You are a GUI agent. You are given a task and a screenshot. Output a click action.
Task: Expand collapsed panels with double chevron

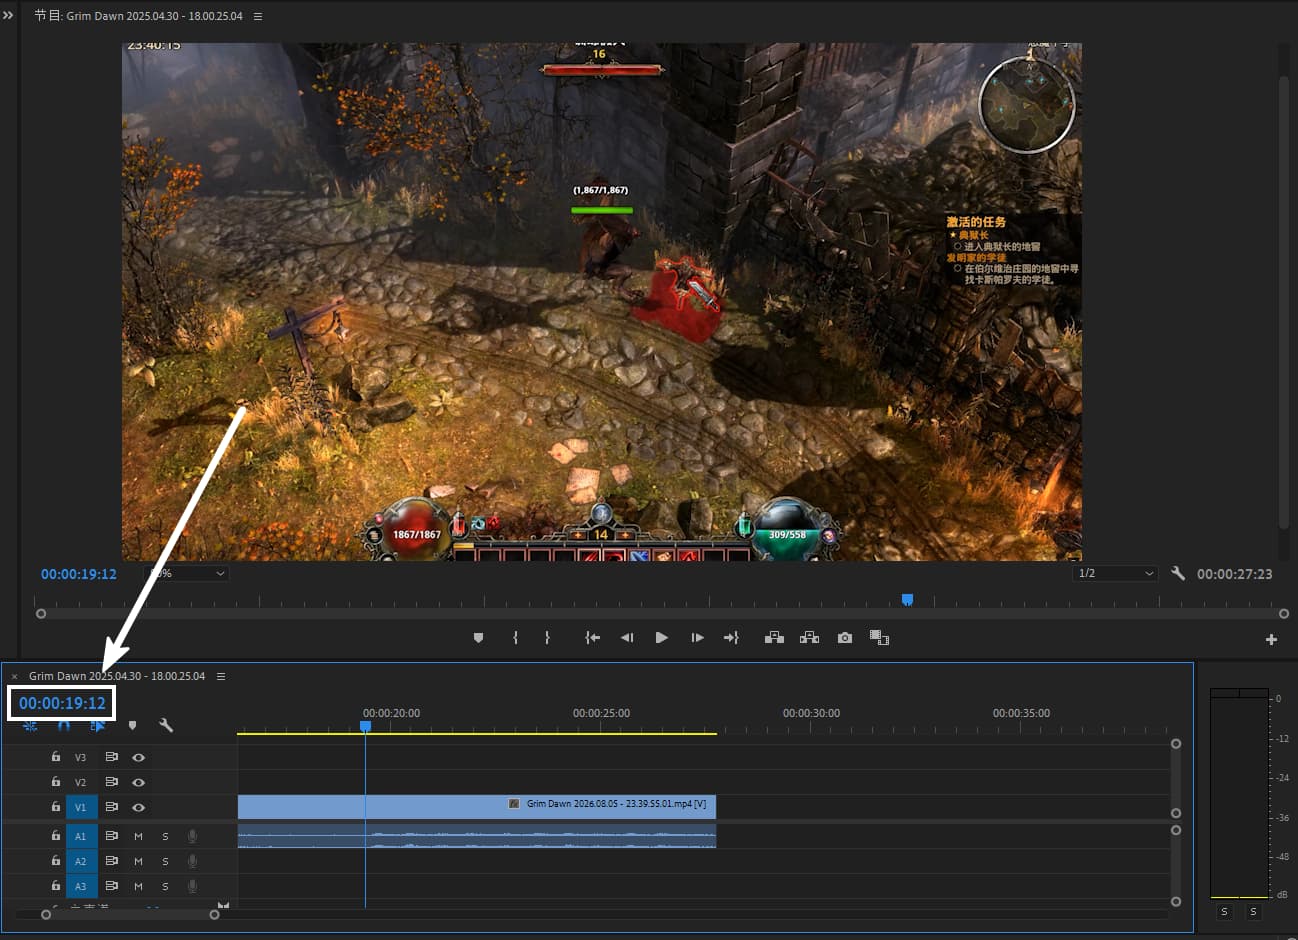[x=8, y=16]
